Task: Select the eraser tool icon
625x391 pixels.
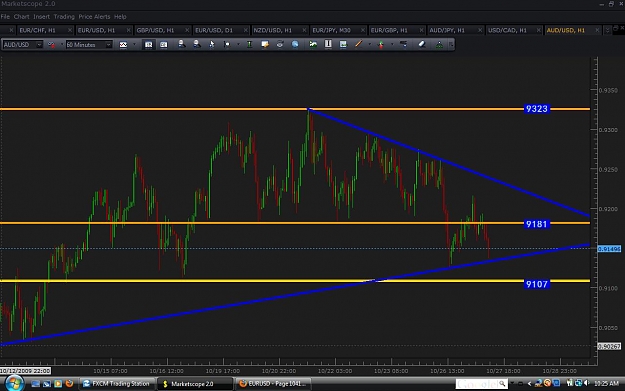Action: (x=422, y=45)
